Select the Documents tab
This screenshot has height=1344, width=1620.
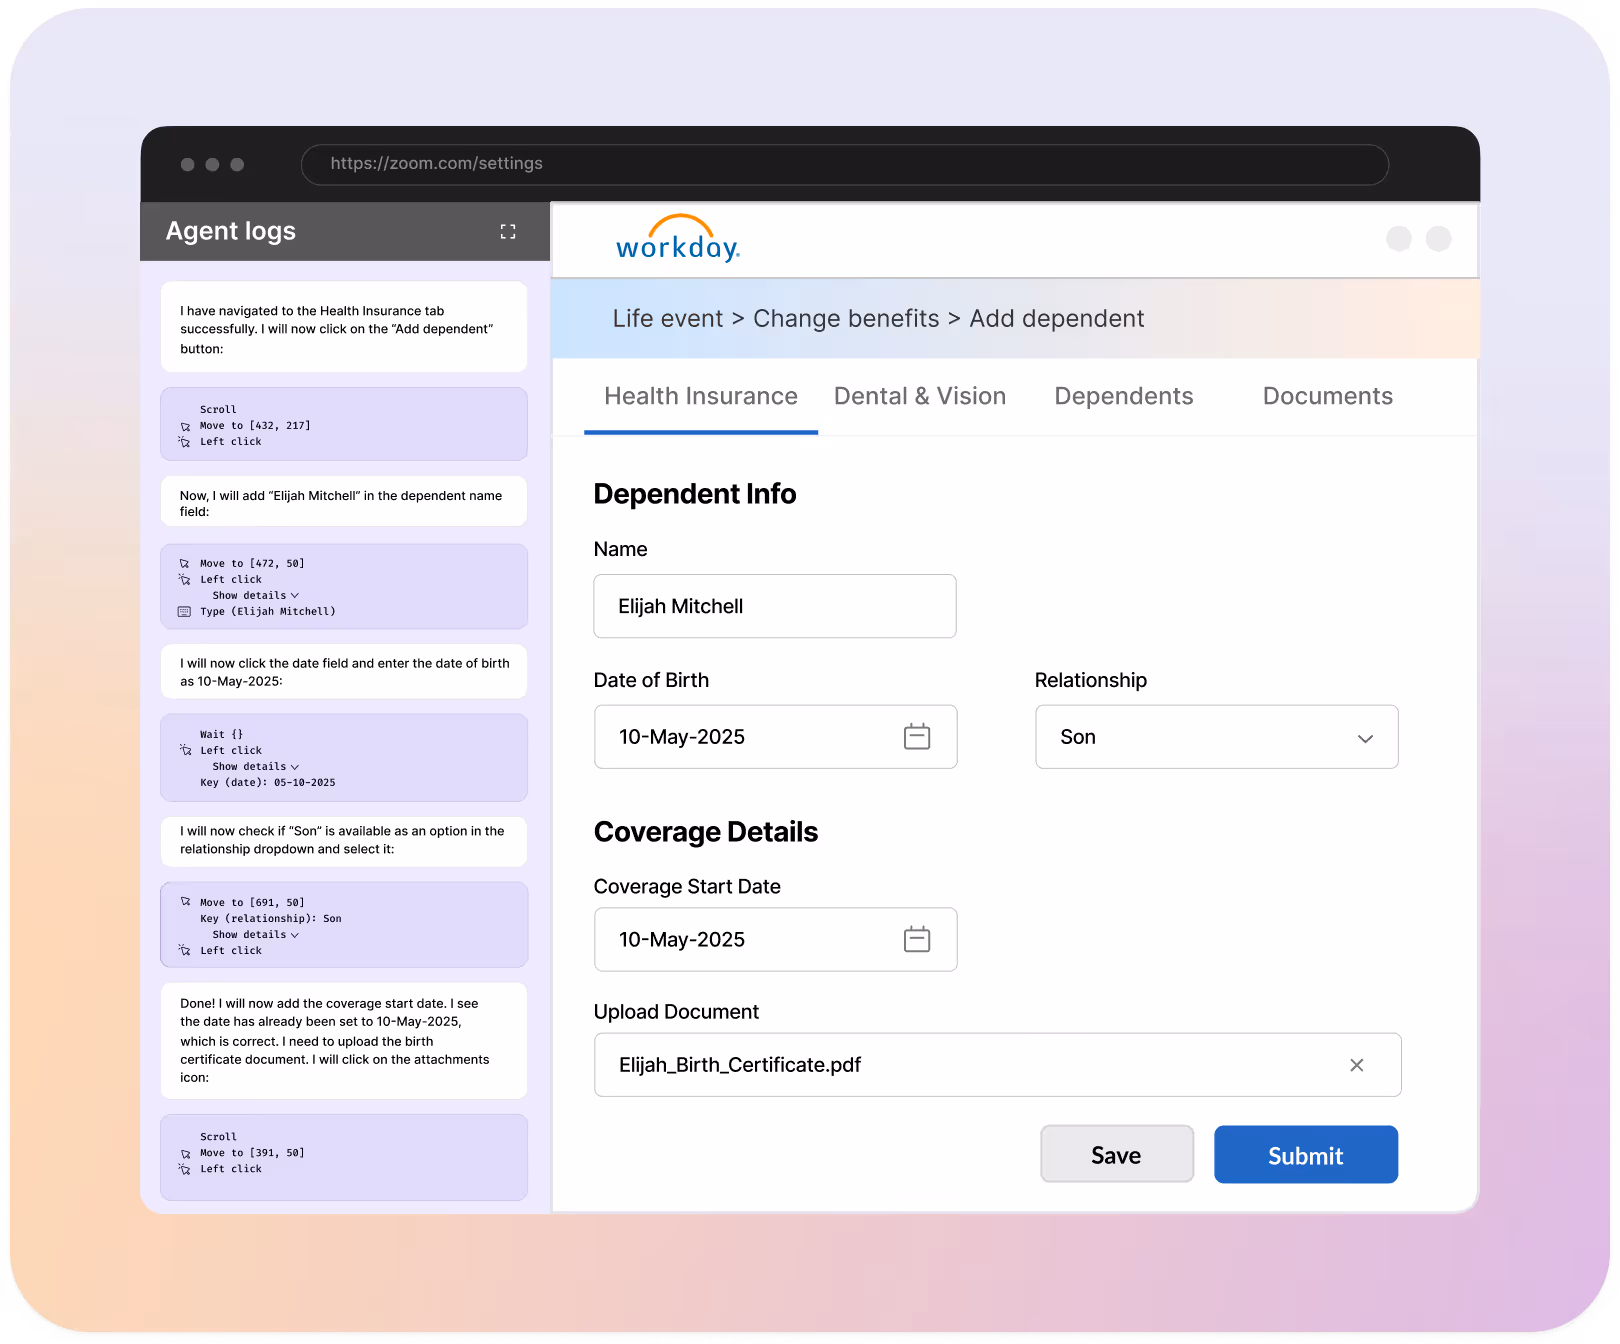click(1328, 396)
